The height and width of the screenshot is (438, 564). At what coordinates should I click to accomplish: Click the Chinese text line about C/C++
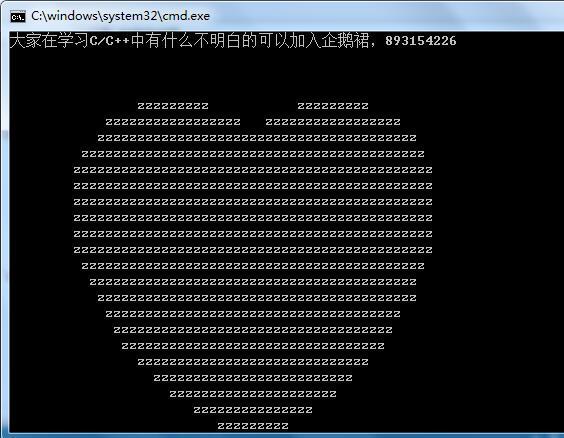pyautogui.click(x=233, y=40)
